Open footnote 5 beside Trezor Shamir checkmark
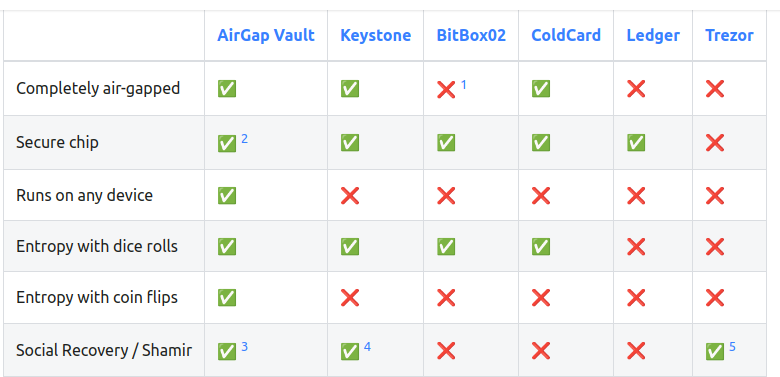The height and width of the screenshot is (377, 780). pos(732,347)
